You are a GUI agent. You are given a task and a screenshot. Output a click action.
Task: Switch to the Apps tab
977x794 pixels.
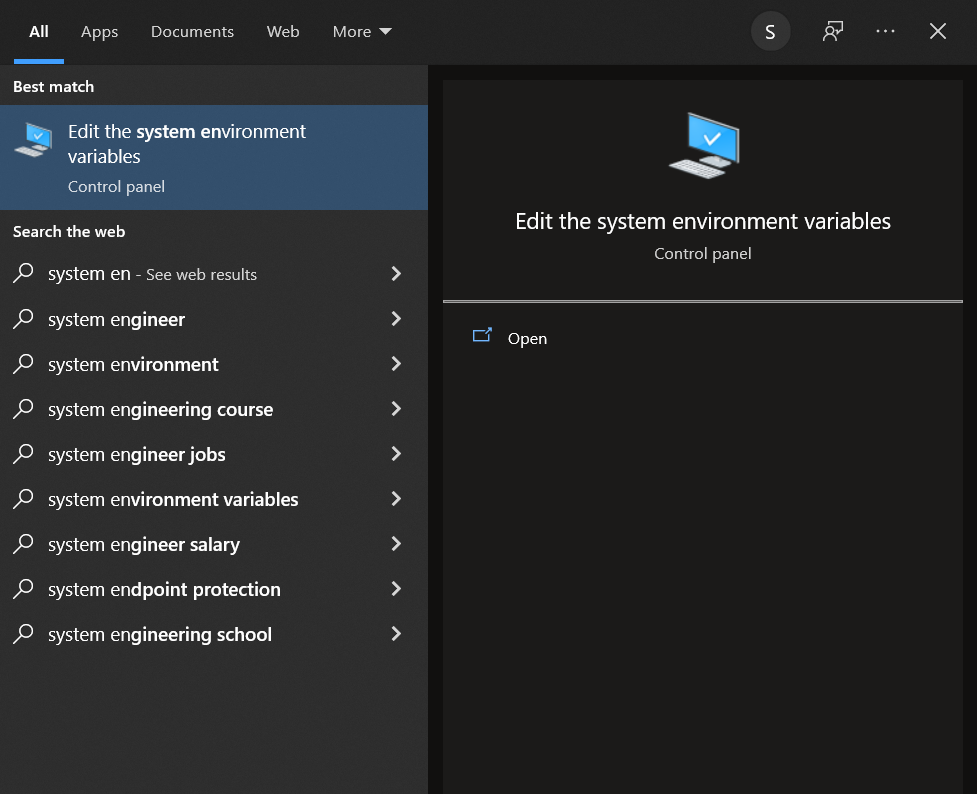point(99,32)
